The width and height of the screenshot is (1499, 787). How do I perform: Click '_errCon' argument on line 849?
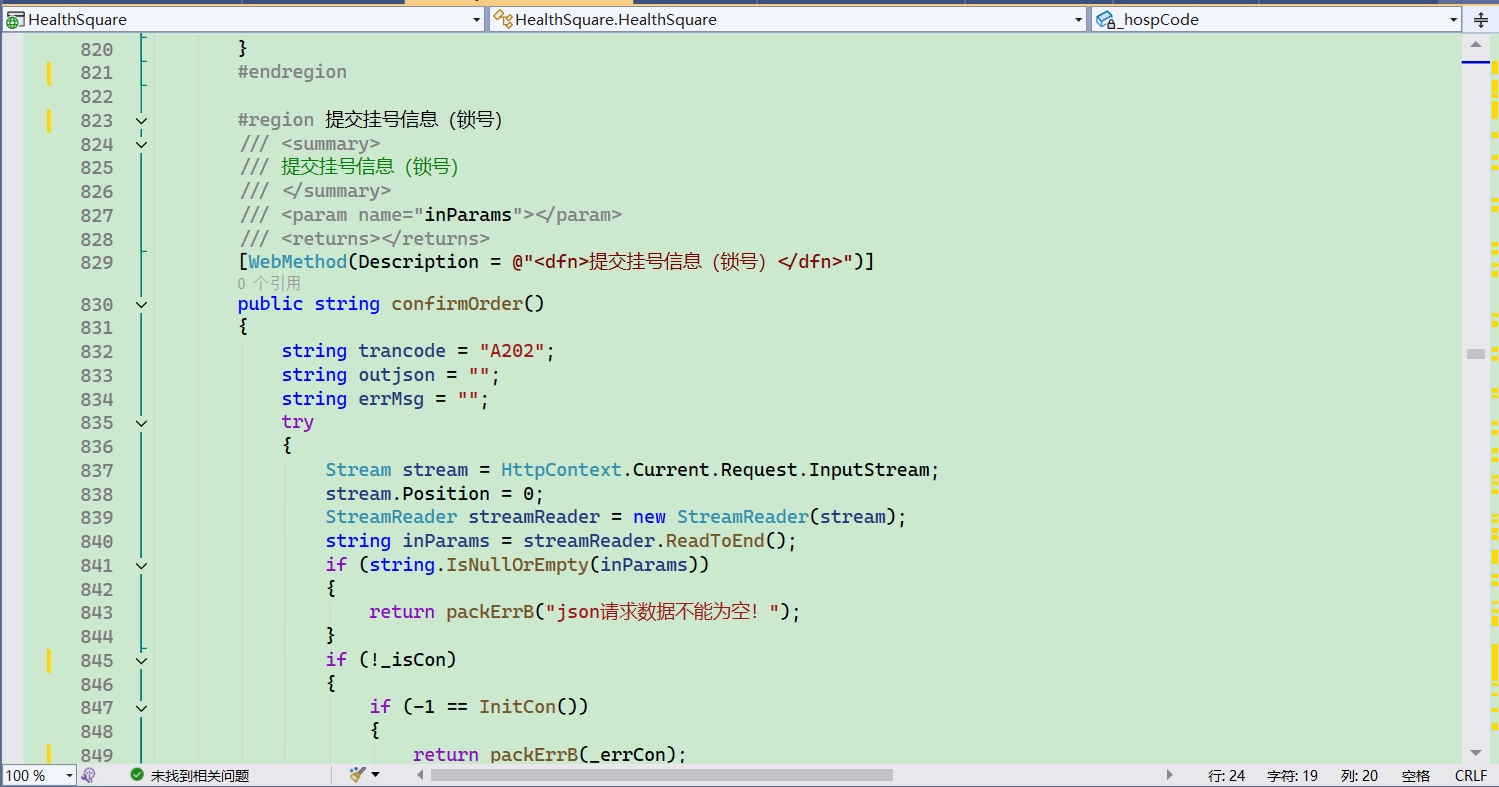(x=627, y=755)
